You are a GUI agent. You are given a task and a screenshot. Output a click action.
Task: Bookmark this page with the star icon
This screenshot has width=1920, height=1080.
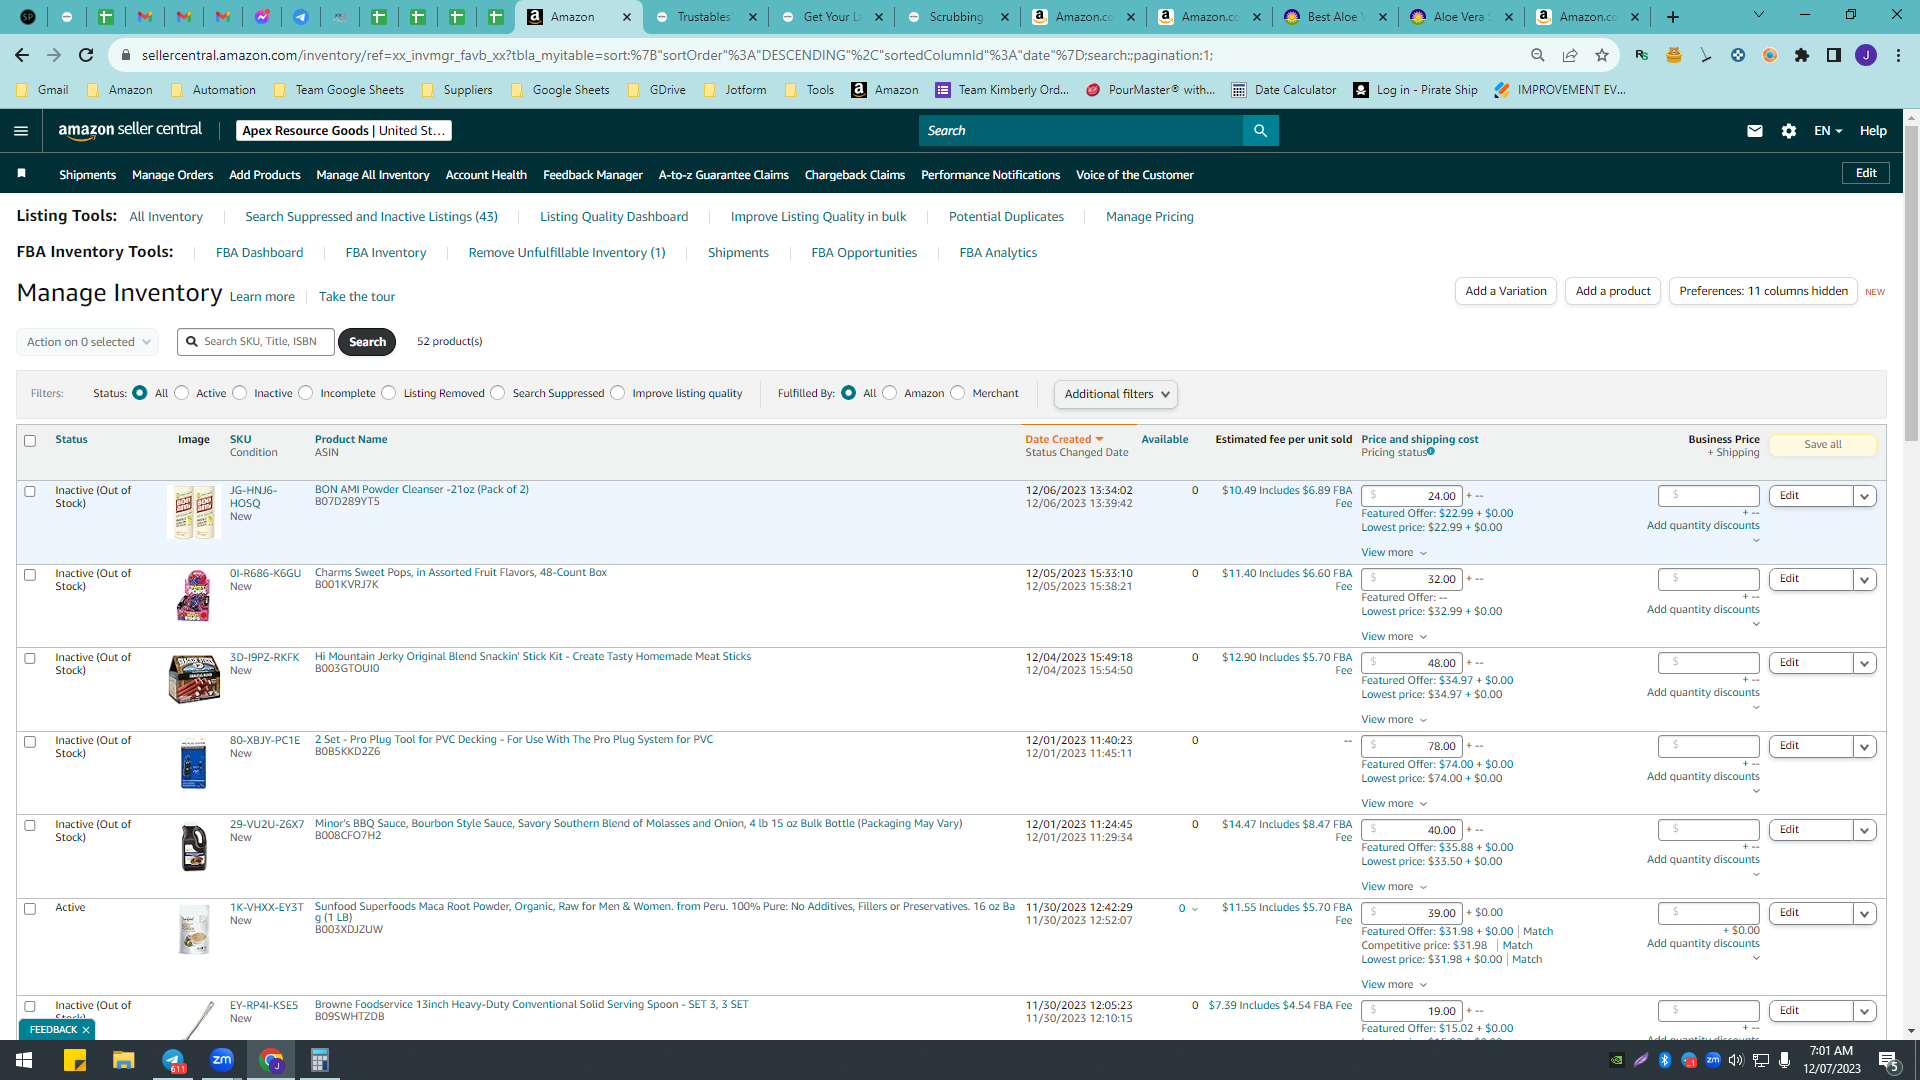pyautogui.click(x=1602, y=55)
